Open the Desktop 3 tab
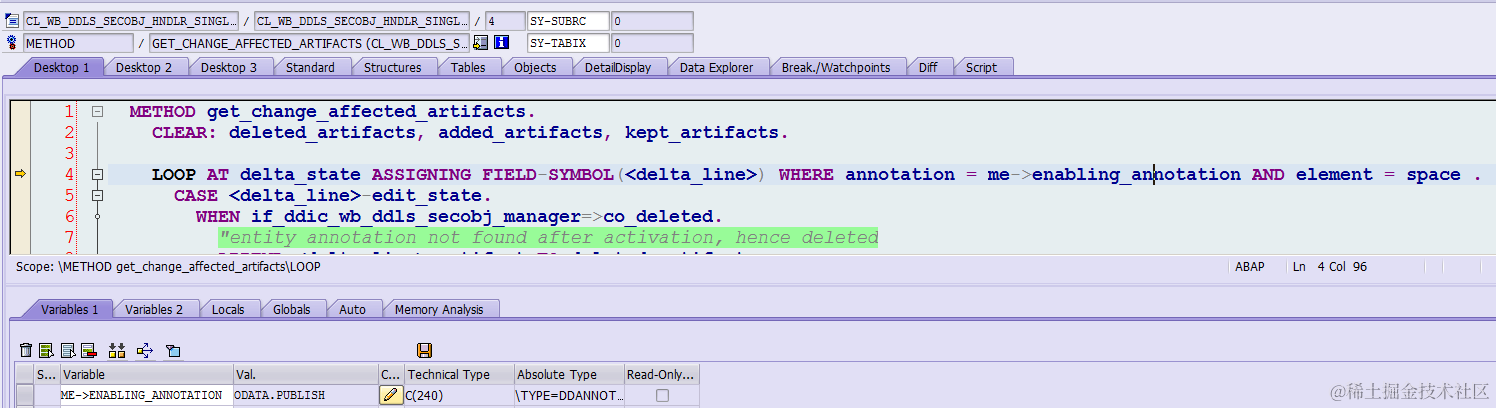Viewport: 1496px width, 408px height. tap(229, 67)
